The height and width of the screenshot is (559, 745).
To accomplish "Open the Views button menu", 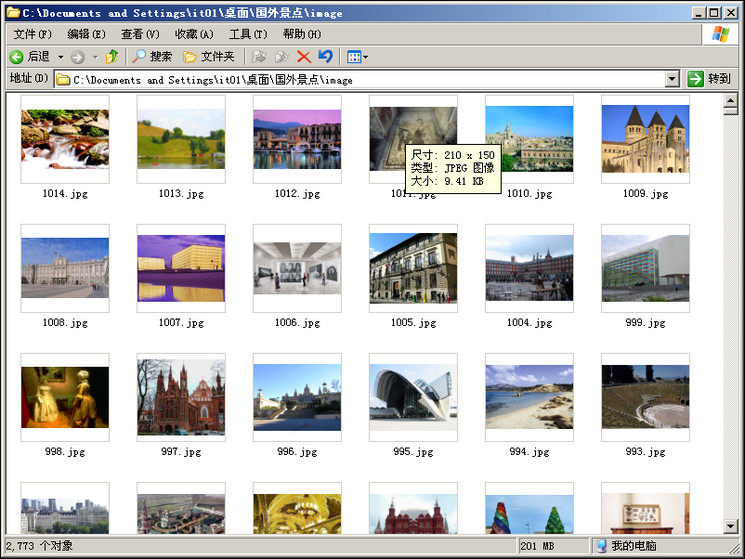I will (357, 57).
